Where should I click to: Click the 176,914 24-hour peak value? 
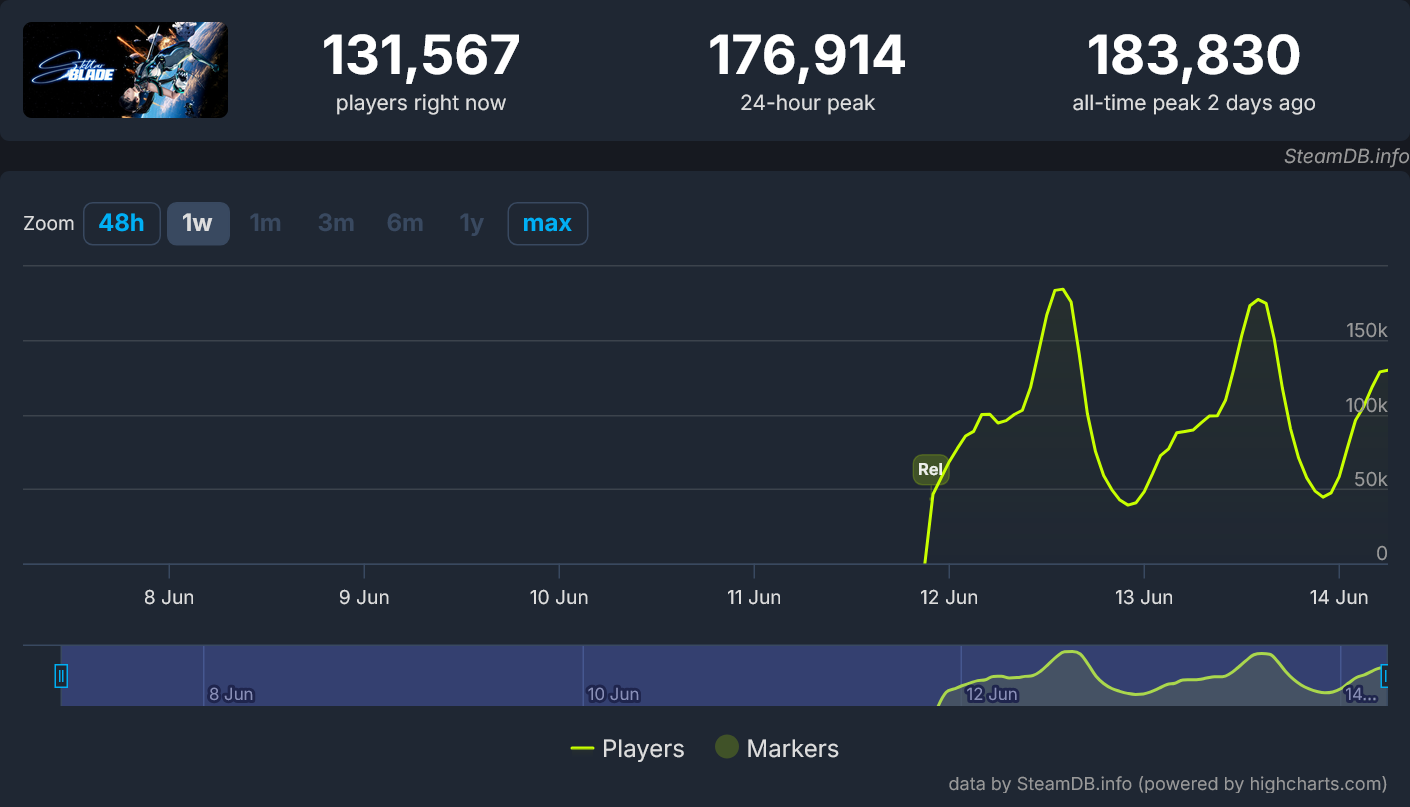pyautogui.click(x=807, y=56)
